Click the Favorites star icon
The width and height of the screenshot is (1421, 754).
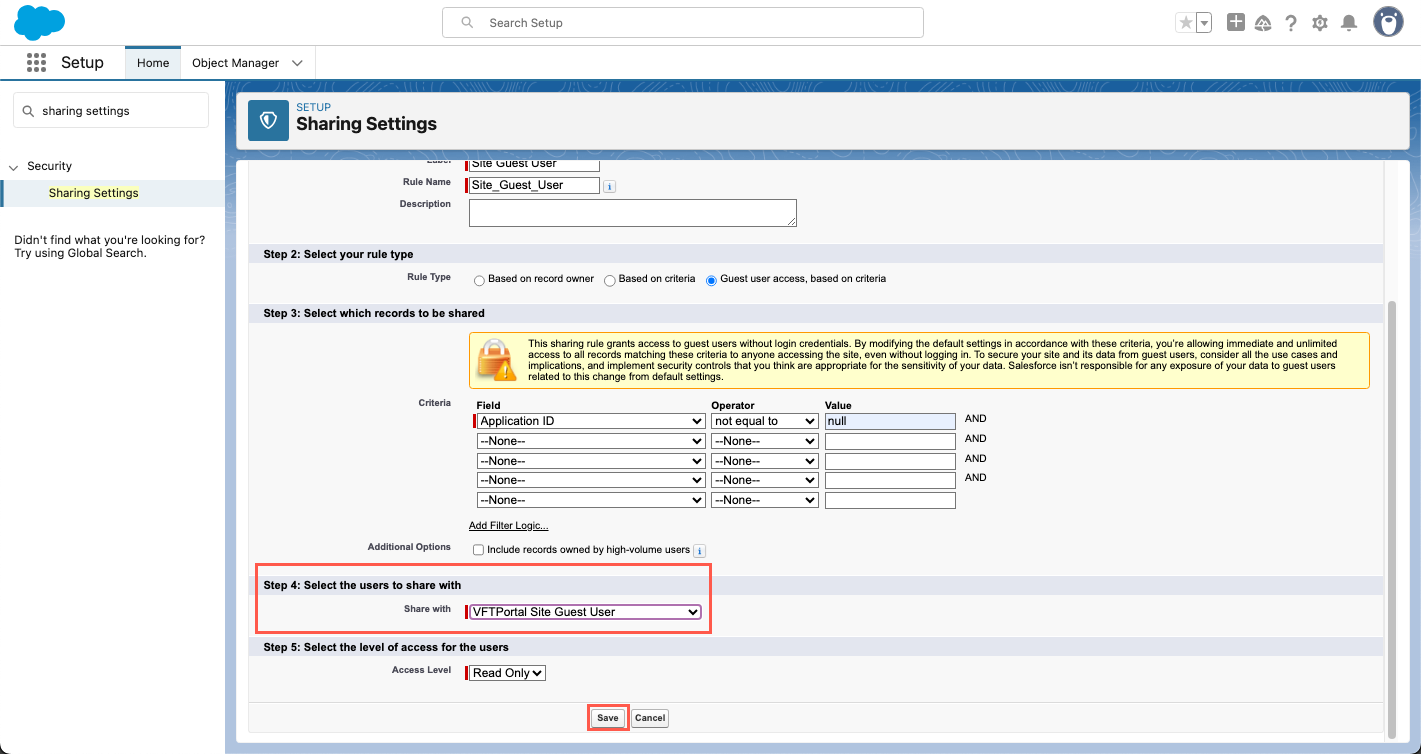1186,23
